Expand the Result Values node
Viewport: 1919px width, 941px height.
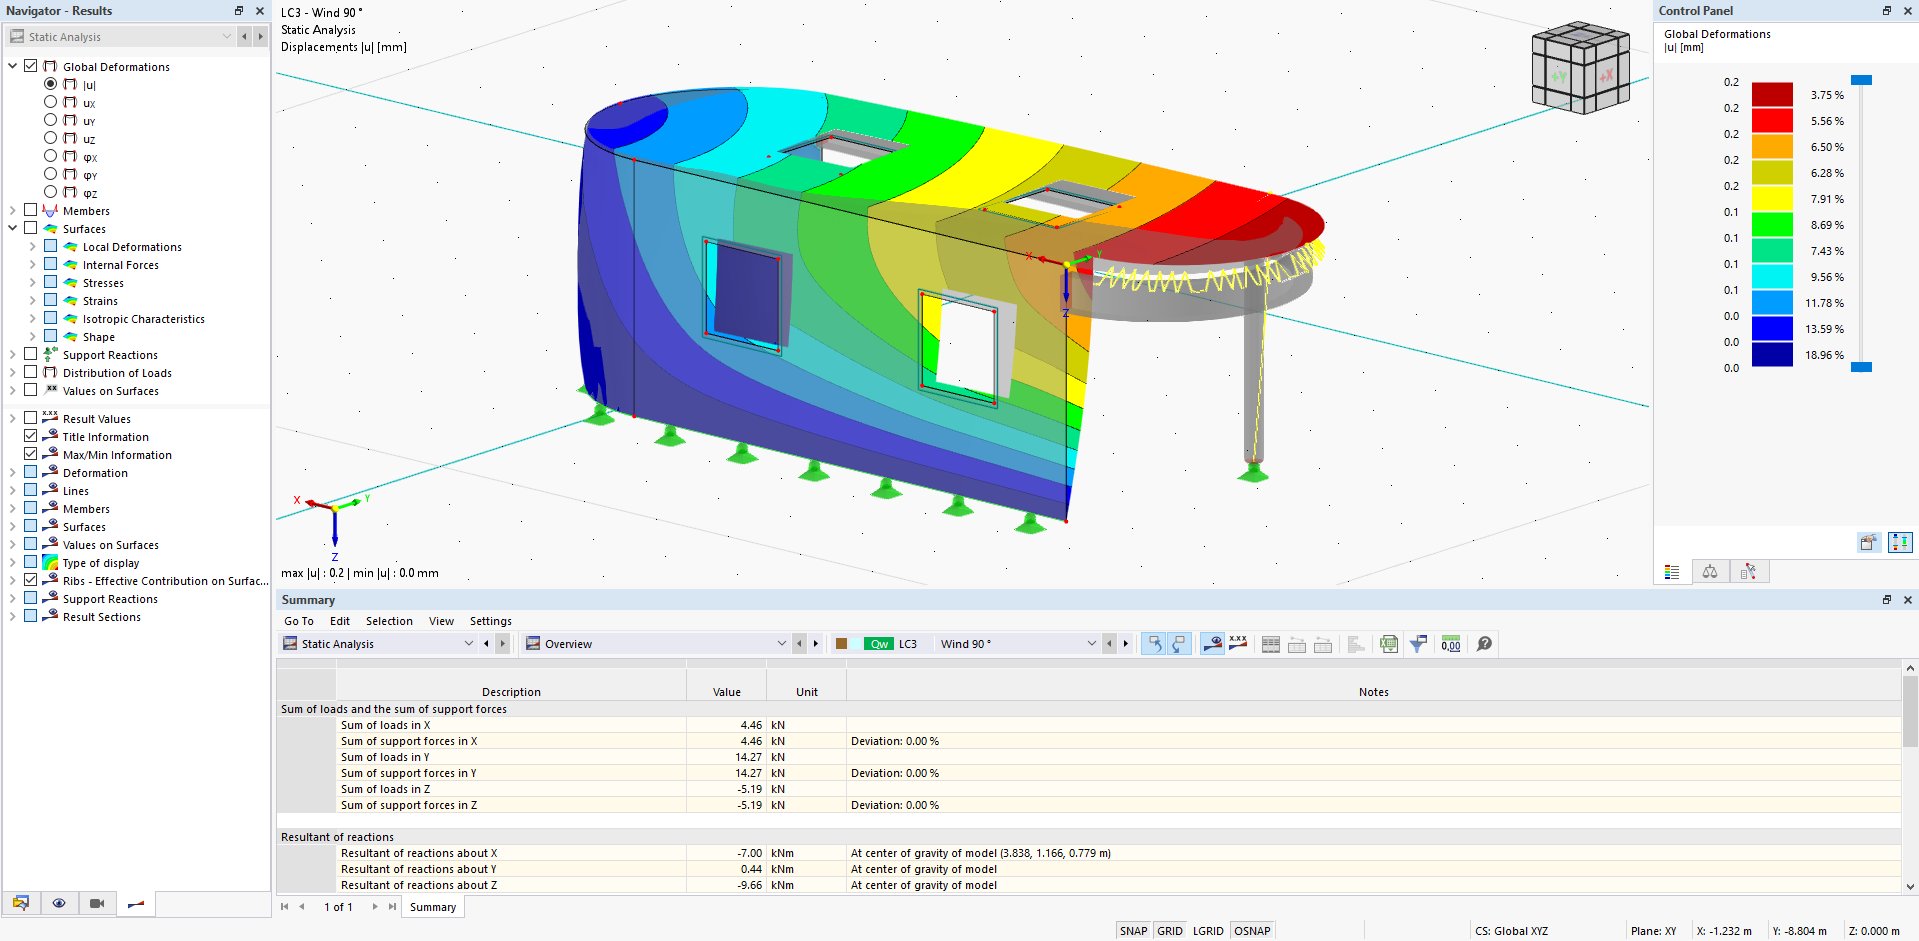click(x=13, y=418)
